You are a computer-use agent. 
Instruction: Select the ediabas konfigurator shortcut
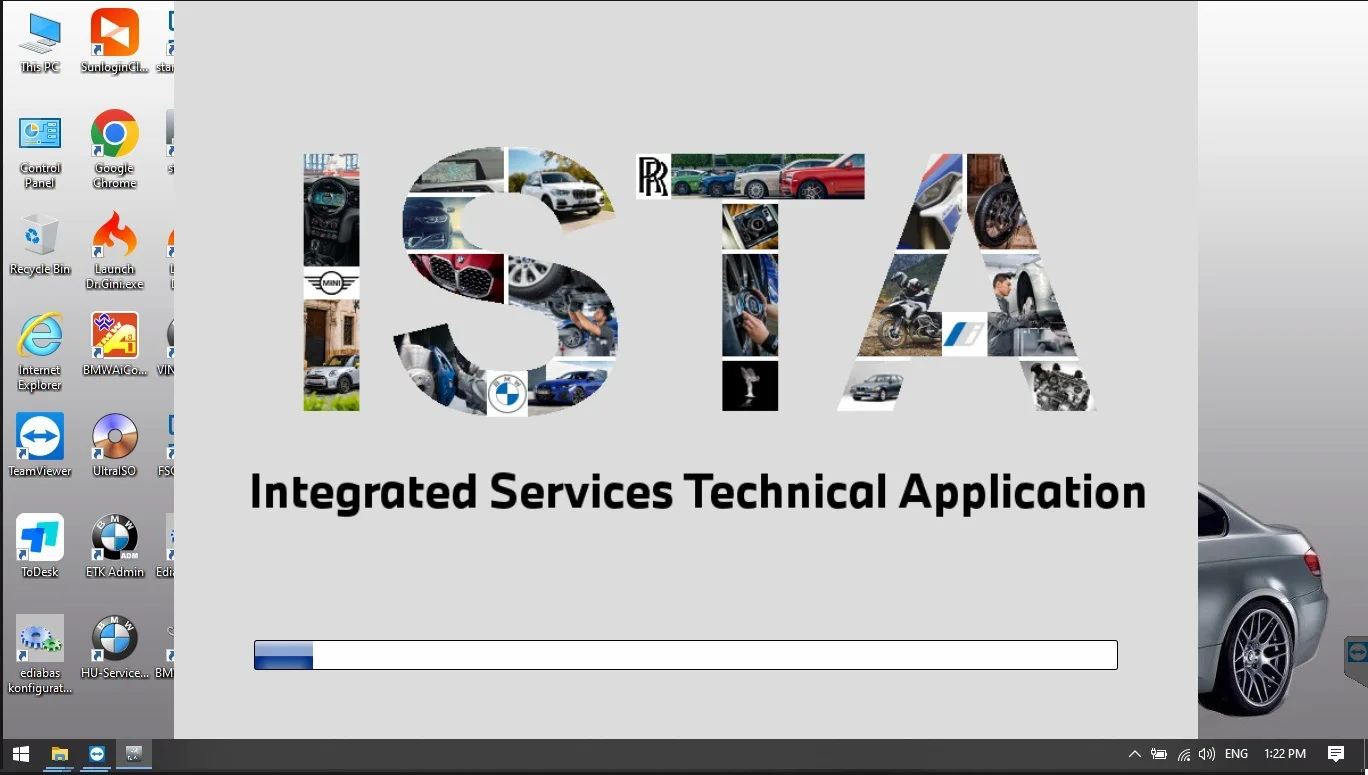(40, 654)
